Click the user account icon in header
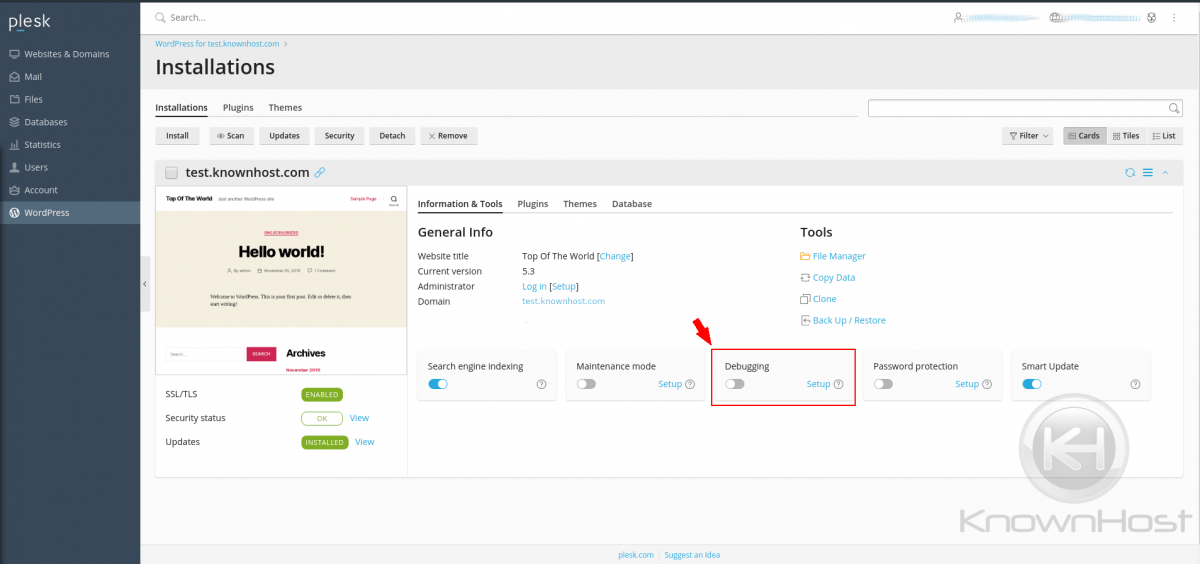This screenshot has height=564, width=1200. 958,17
